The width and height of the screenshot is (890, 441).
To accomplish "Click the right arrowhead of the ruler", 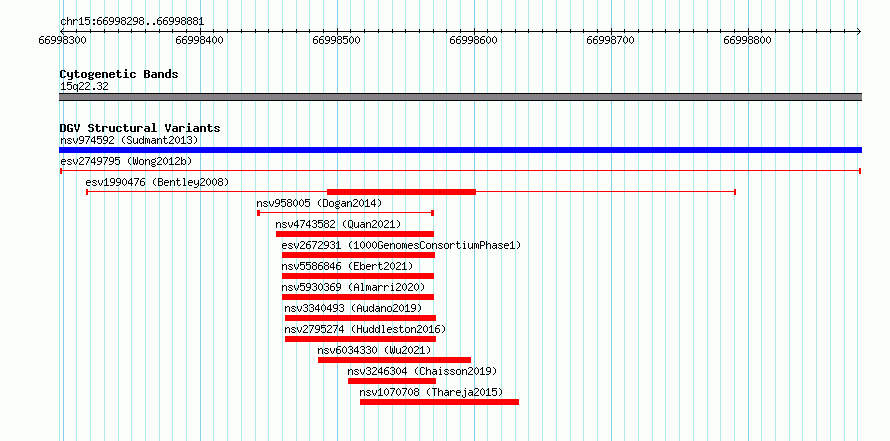I will (858, 31).
